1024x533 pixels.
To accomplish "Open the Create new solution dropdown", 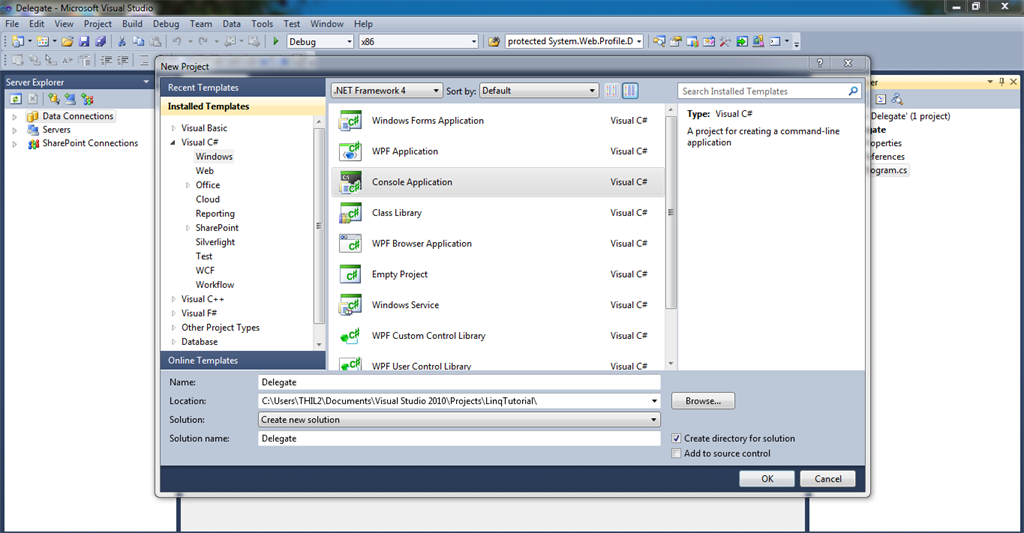I will click(459, 419).
